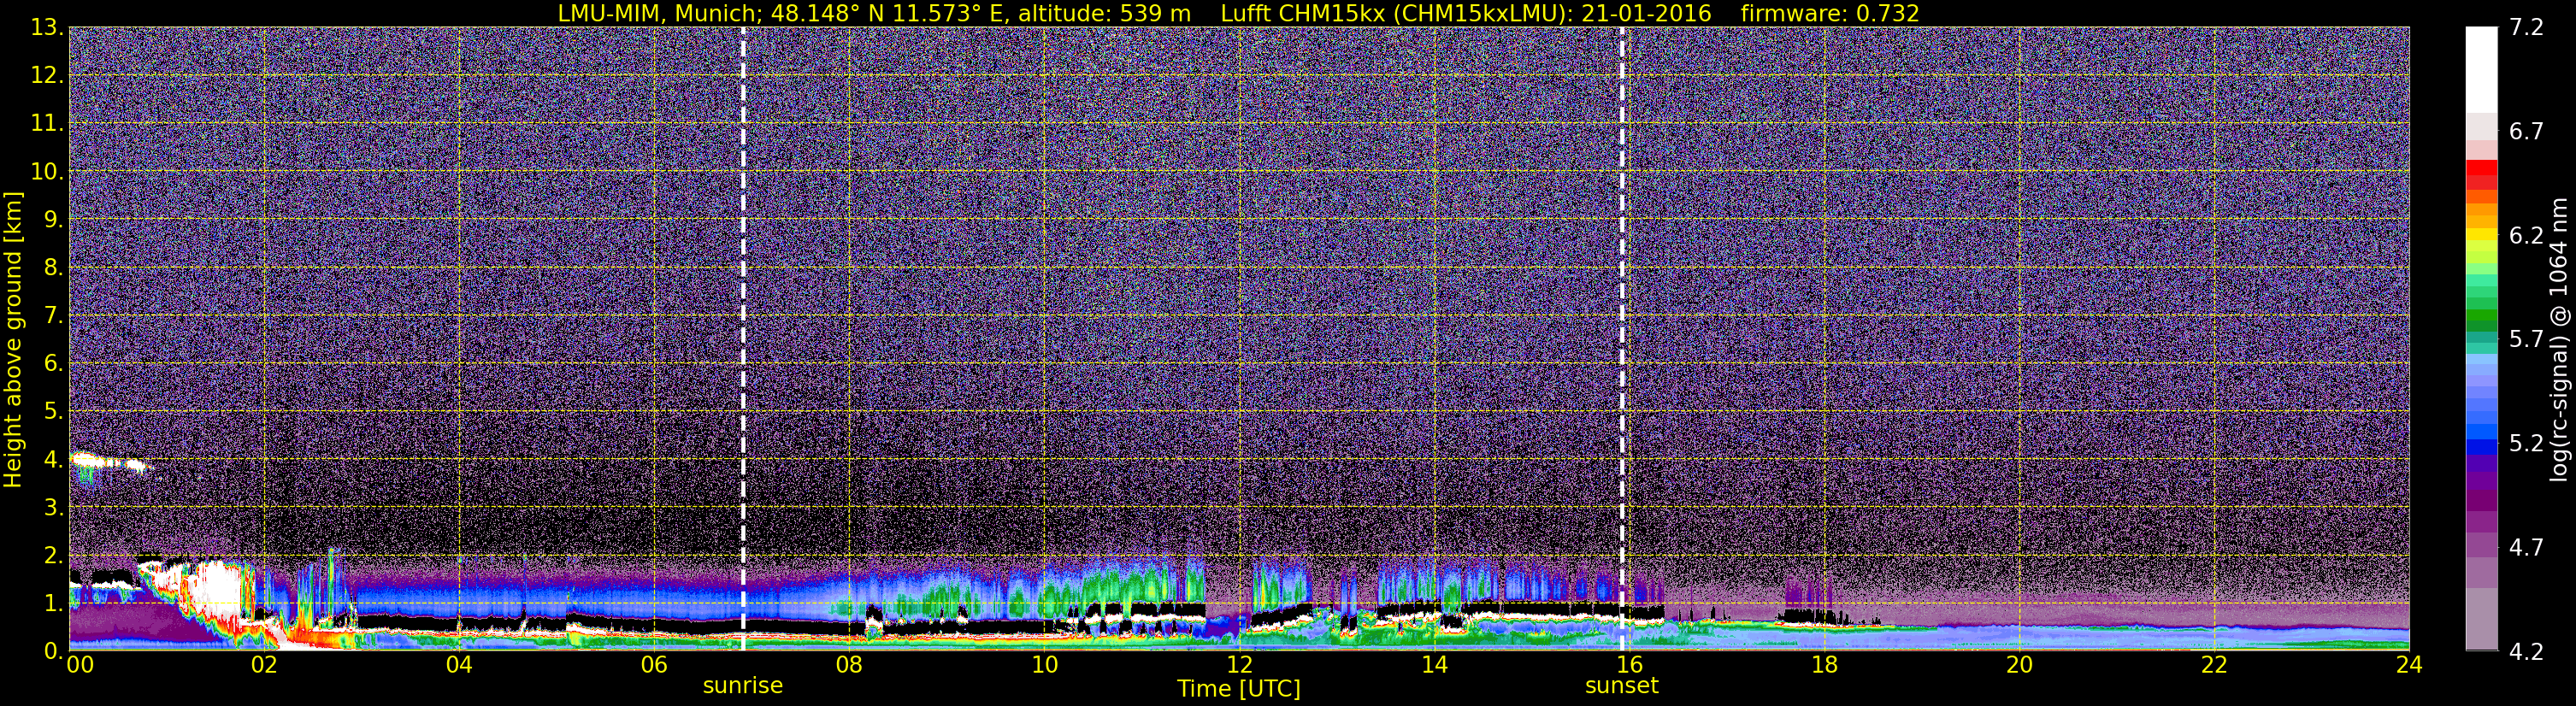Click the height tick label '3.'
This screenshot has width=2576, height=706.
[x=53, y=507]
